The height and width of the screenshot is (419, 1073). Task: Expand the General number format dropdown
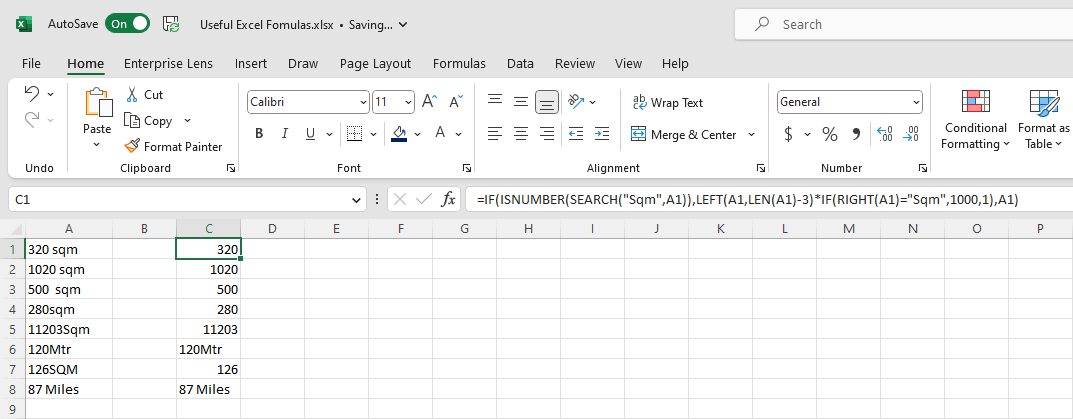tap(915, 102)
